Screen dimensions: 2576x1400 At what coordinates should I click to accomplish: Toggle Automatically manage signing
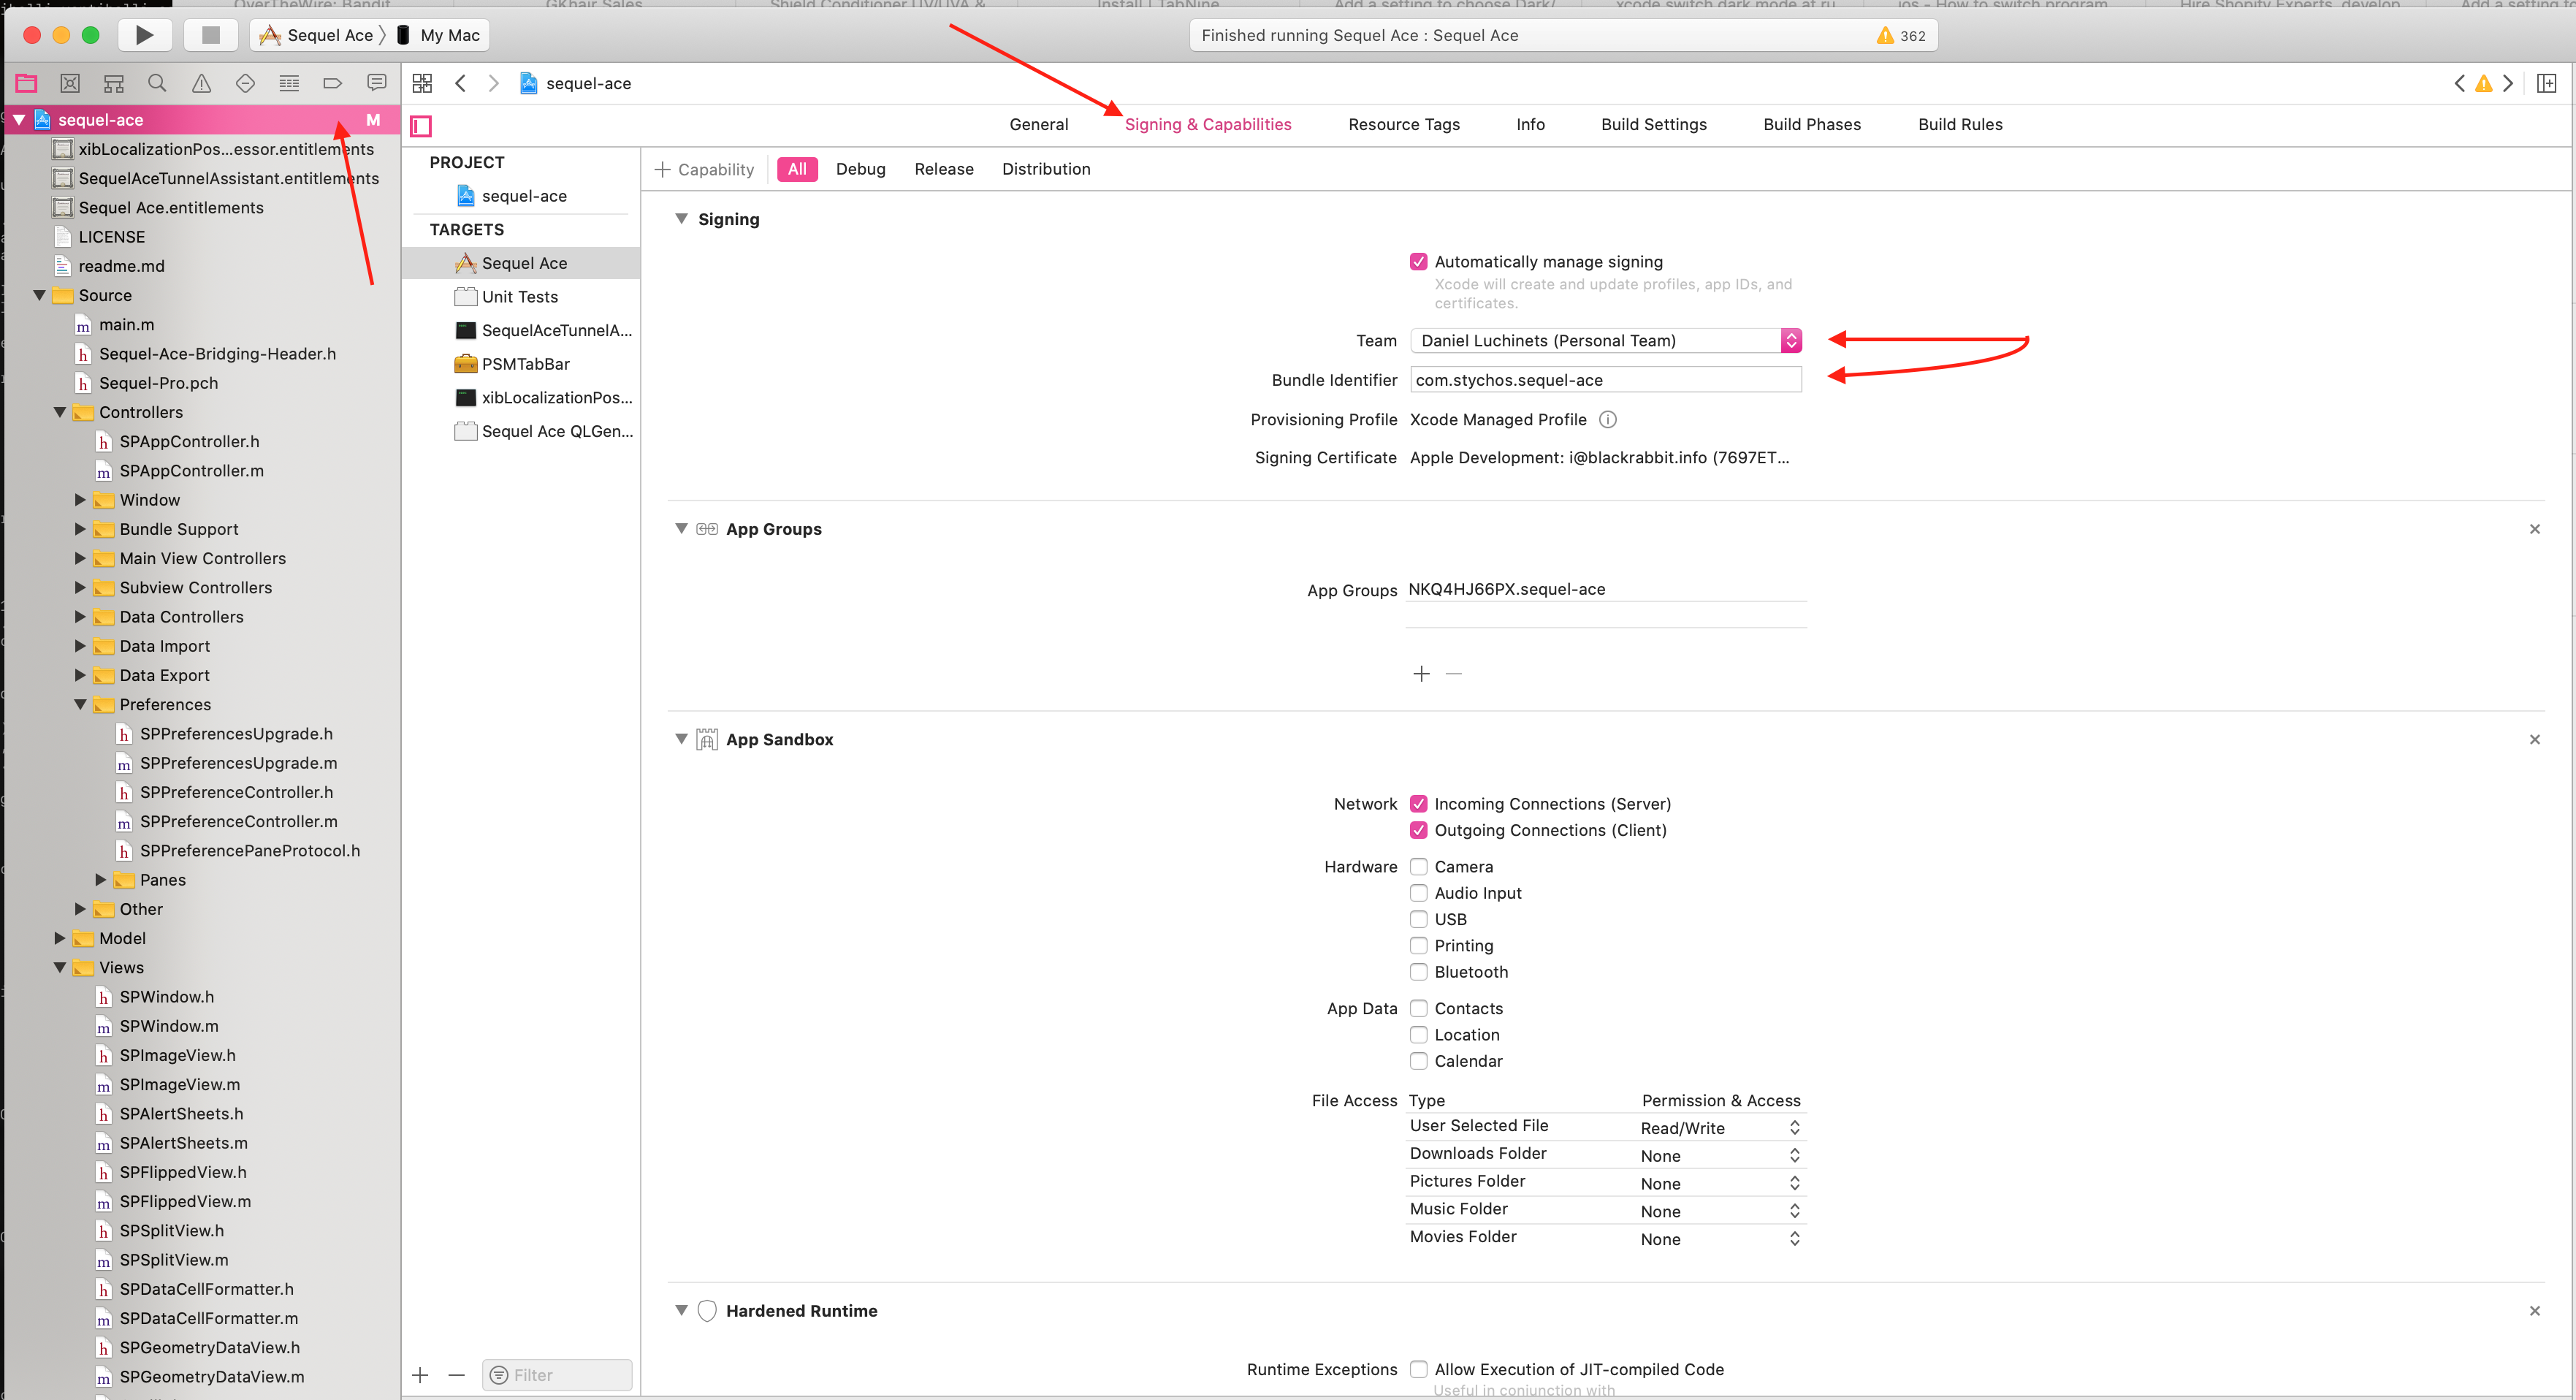coord(1418,262)
